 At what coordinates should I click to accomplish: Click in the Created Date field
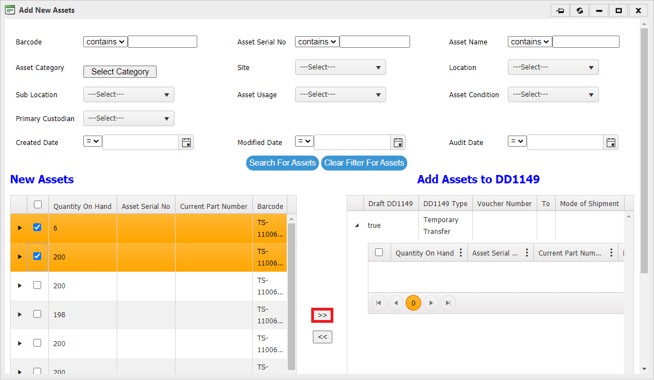(141, 142)
